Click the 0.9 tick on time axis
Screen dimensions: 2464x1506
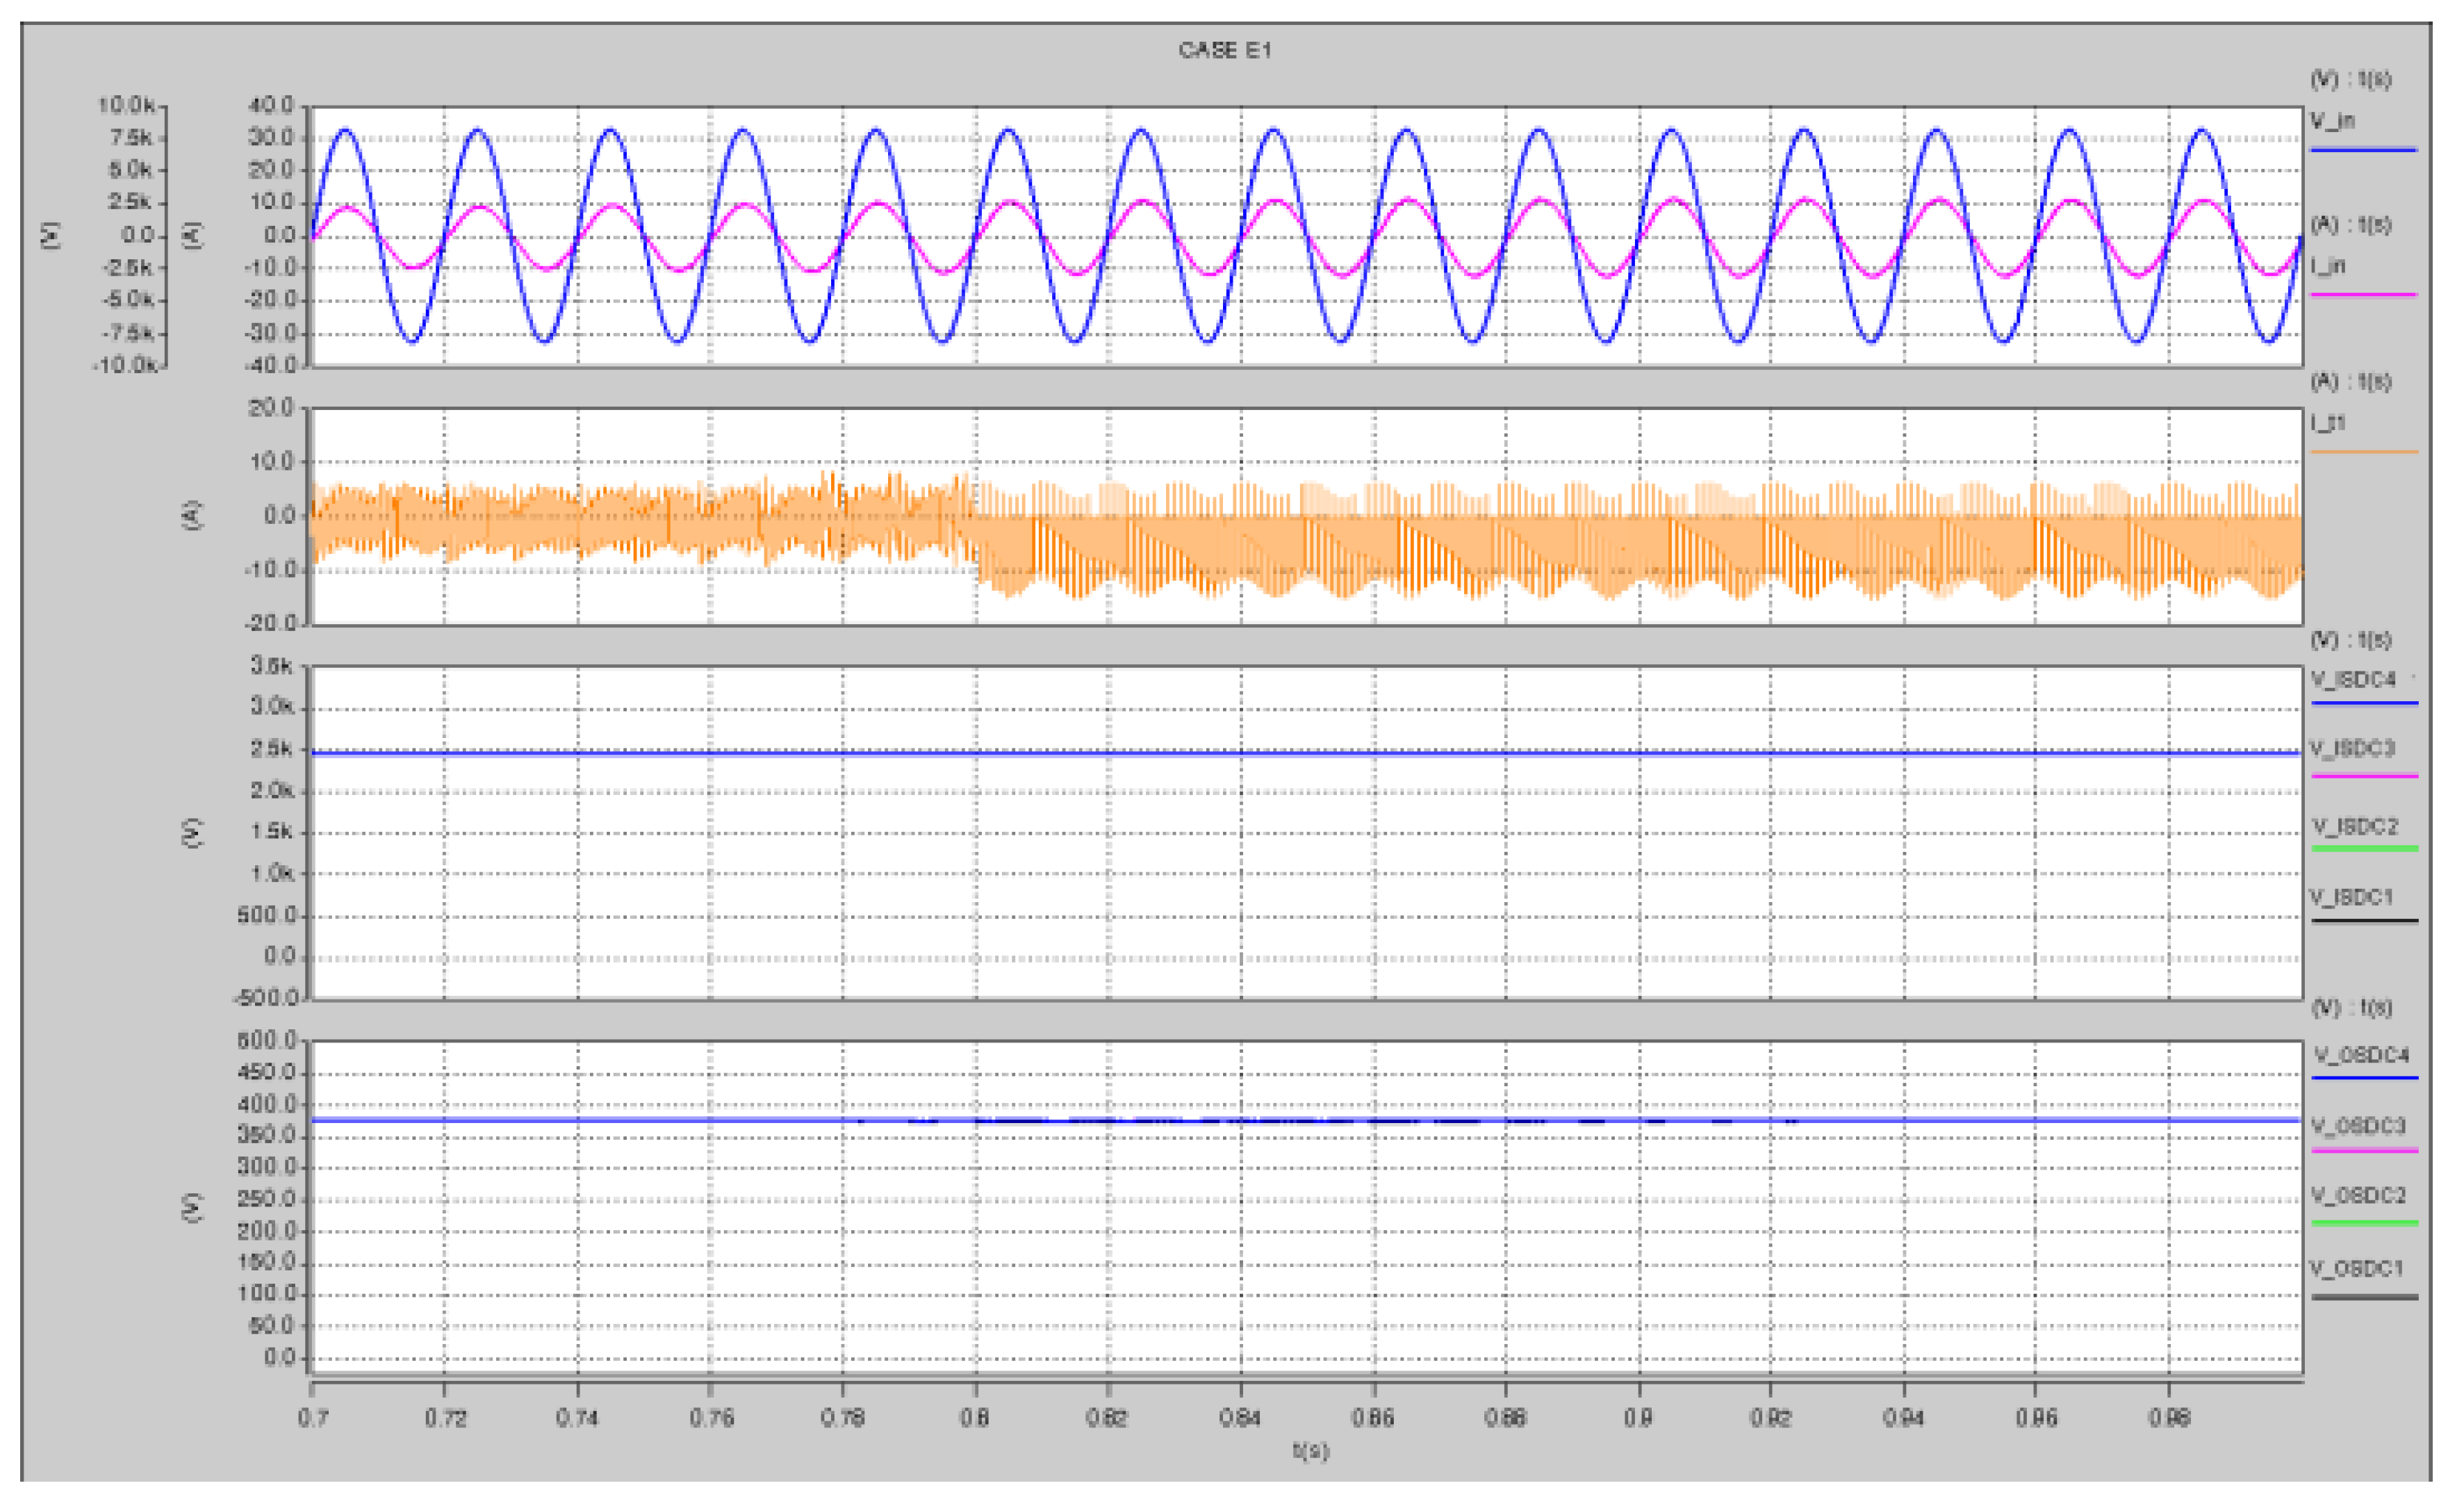(1638, 1418)
